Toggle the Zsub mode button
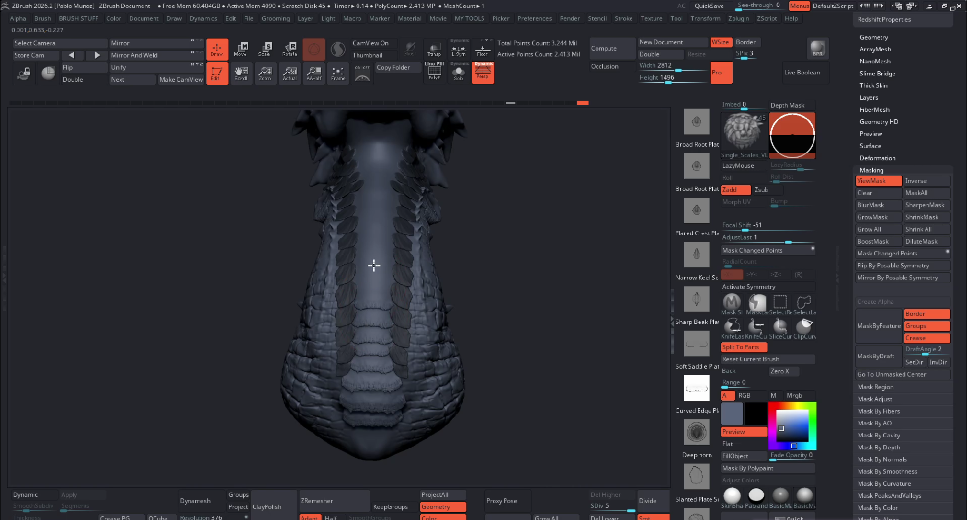The width and height of the screenshot is (967, 520). click(x=768, y=190)
